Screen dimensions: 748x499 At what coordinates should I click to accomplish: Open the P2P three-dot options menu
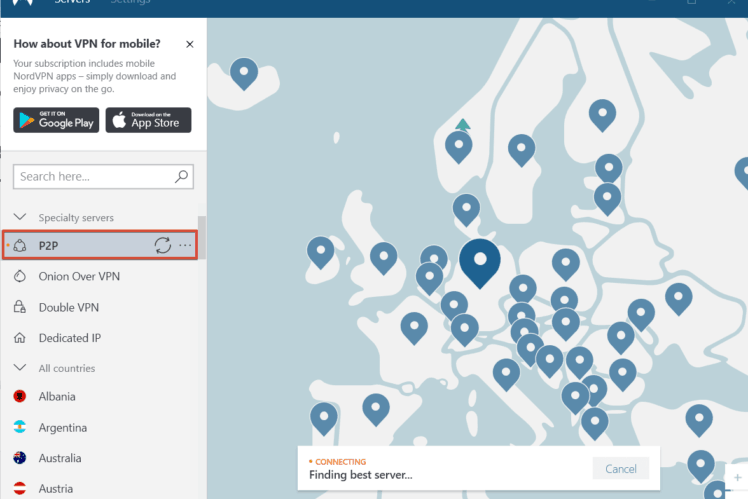click(x=185, y=245)
